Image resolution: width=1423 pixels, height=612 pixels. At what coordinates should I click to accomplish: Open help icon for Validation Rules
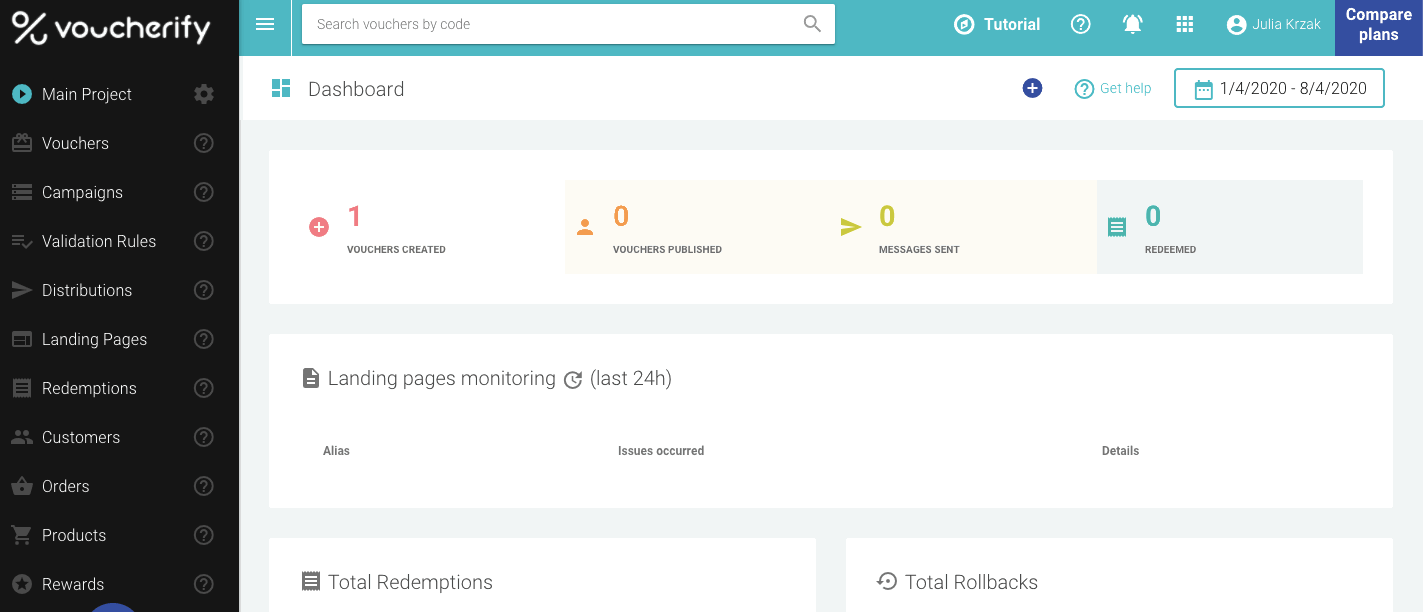point(204,241)
